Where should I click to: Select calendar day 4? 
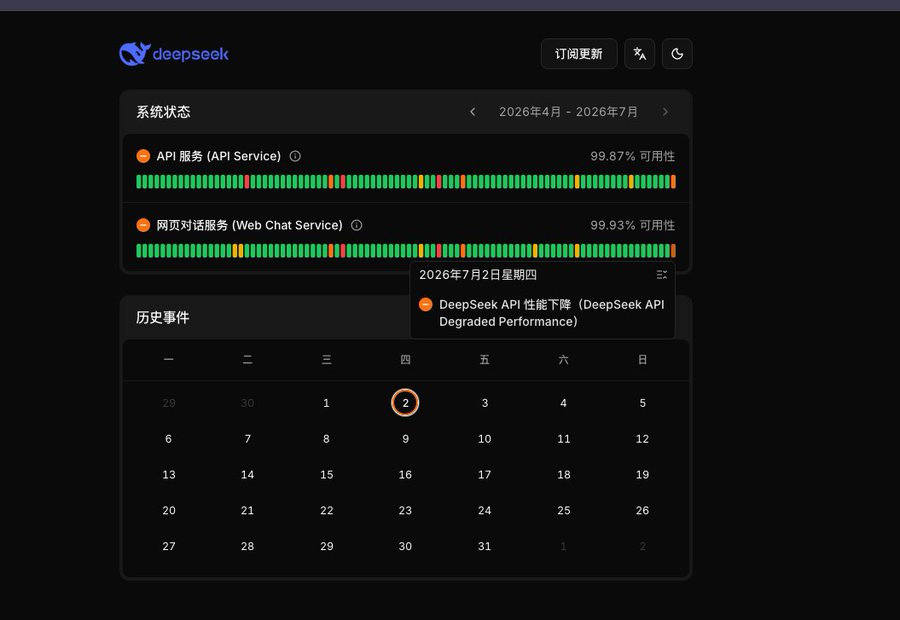tap(564, 403)
